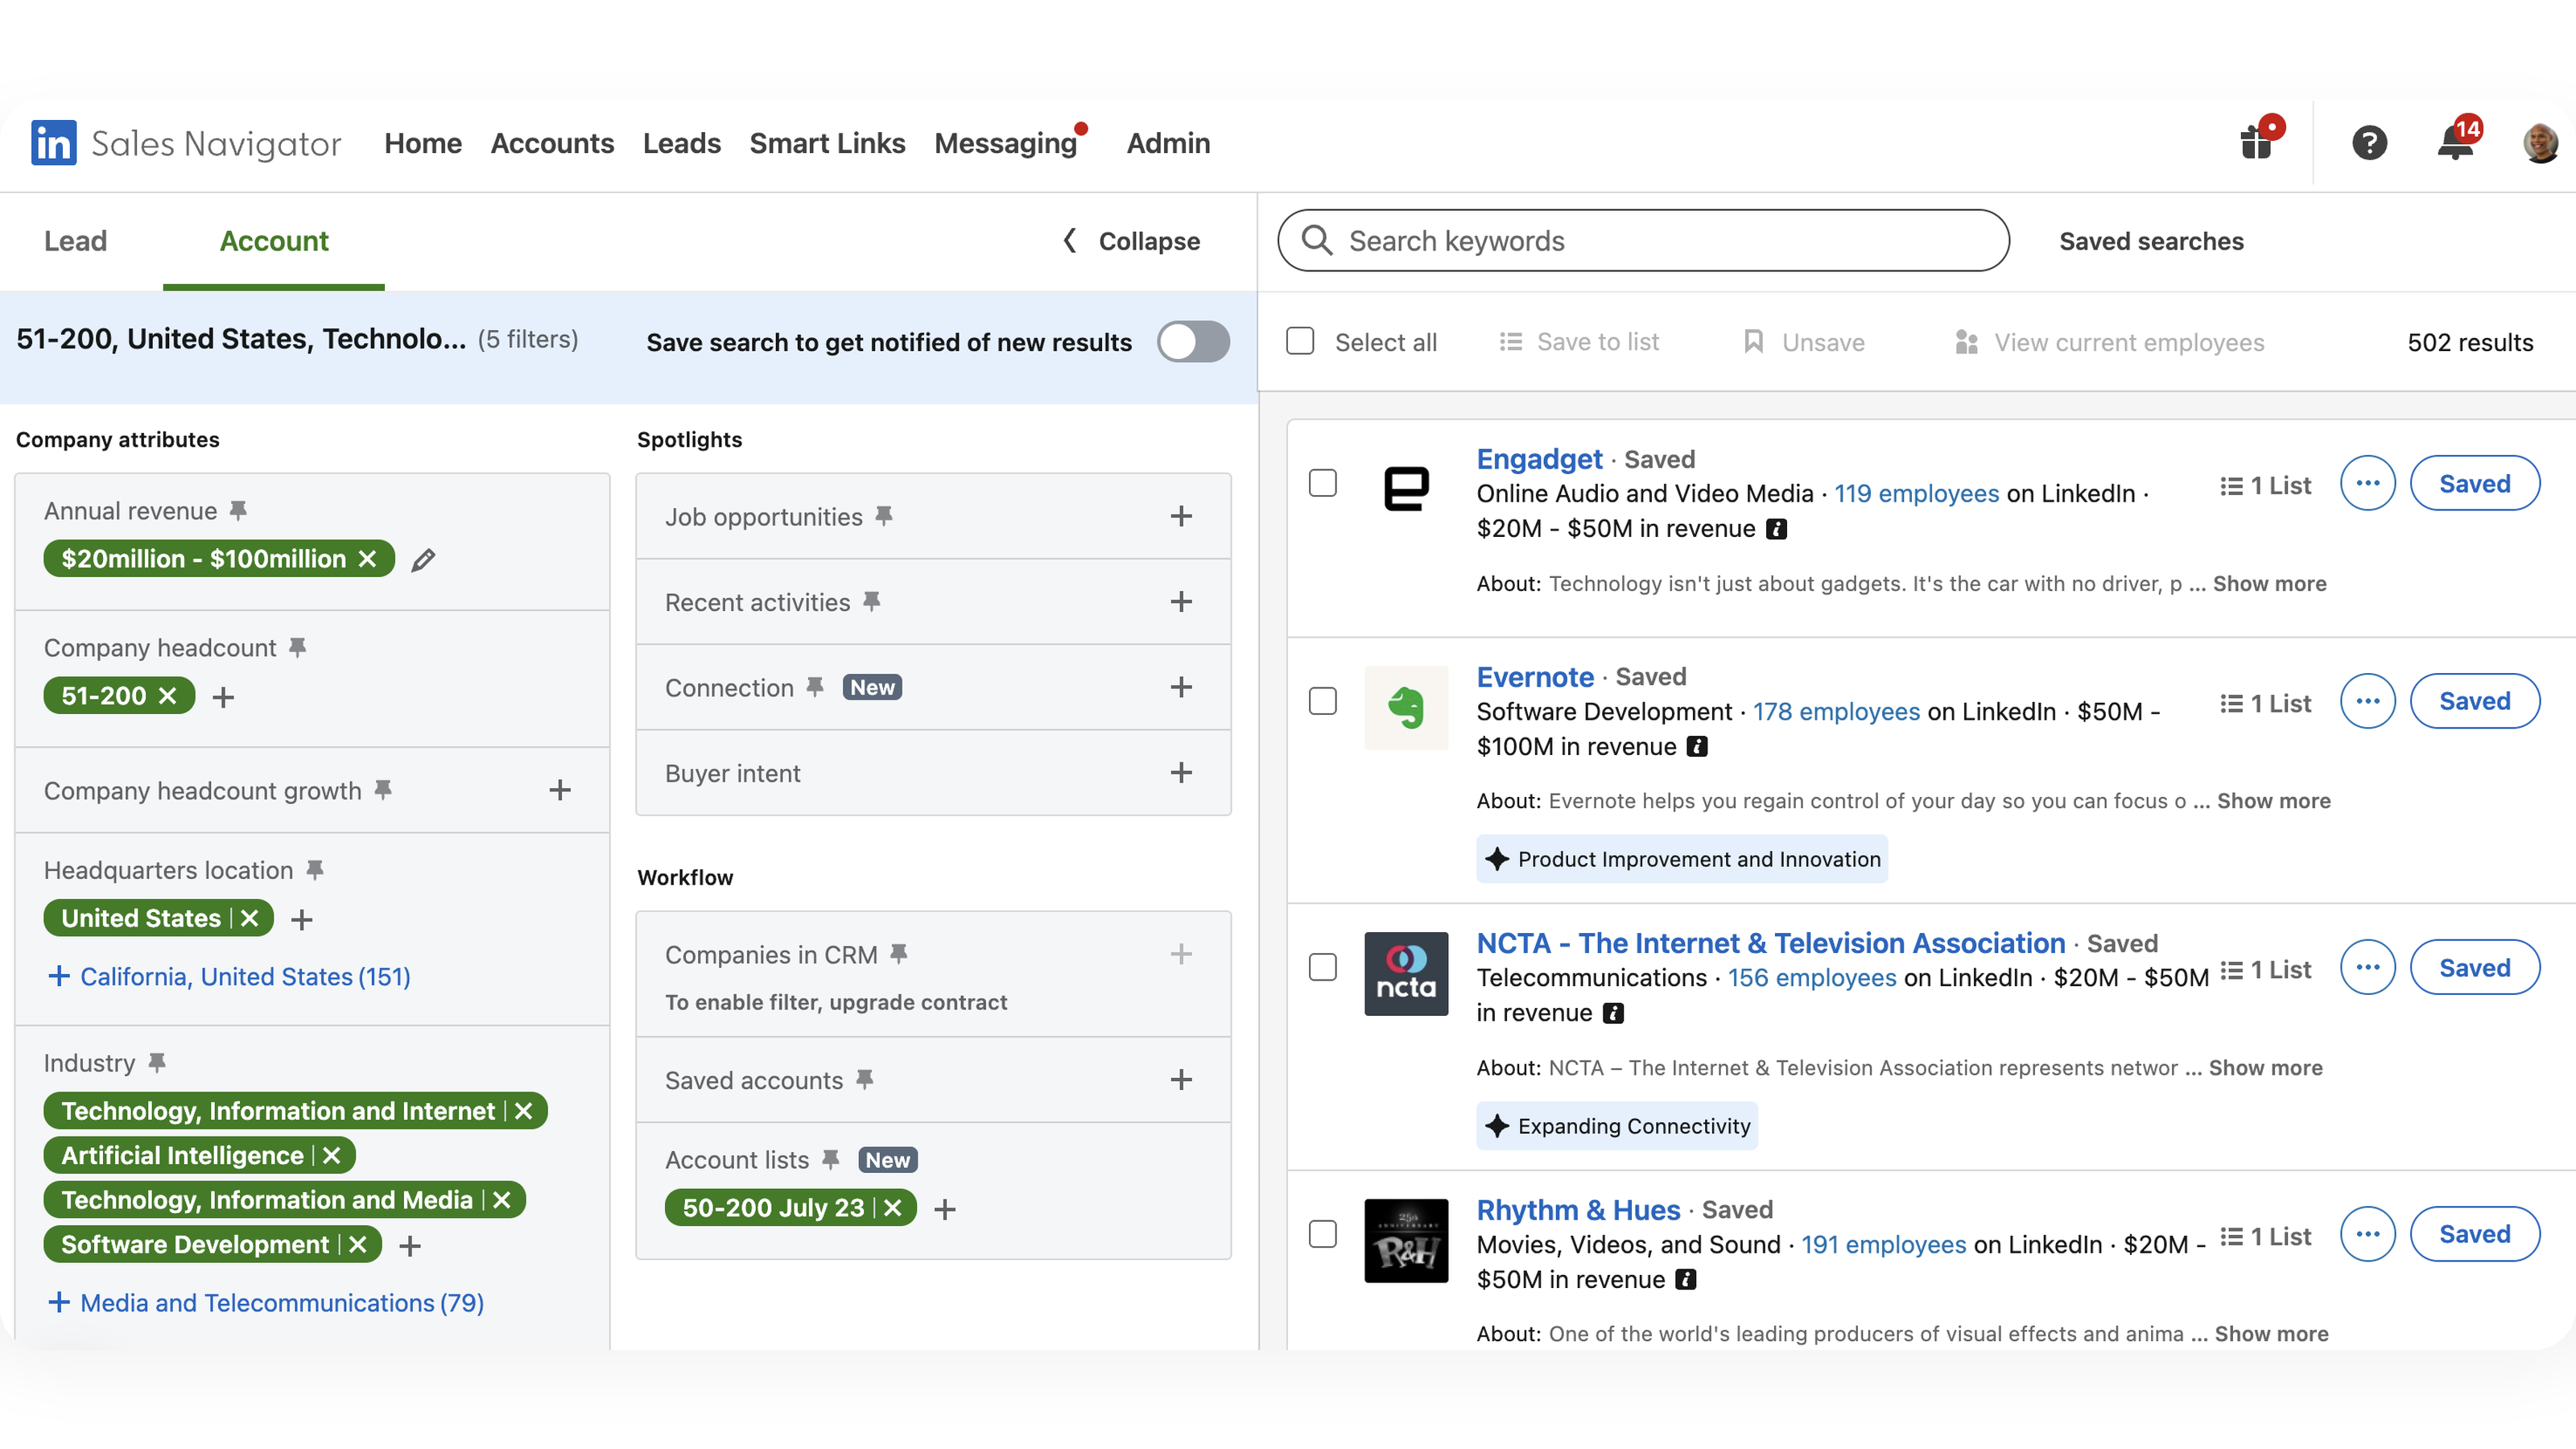
Task: Toggle save search notifications switch
Action: coord(1193,342)
